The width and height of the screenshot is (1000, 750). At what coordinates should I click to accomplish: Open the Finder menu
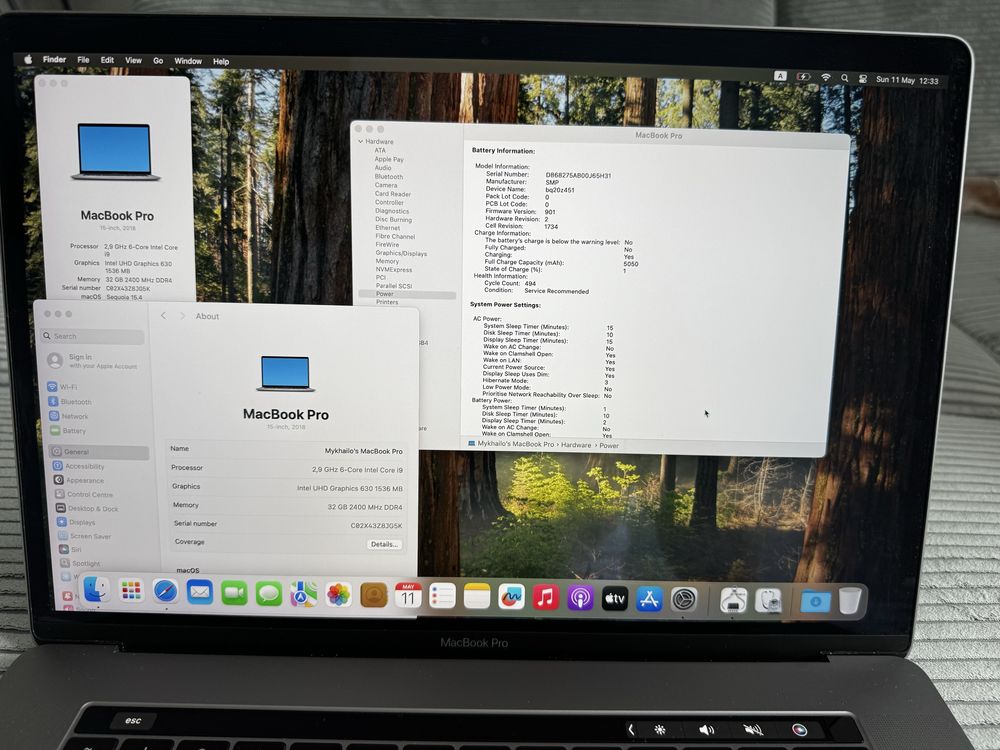(54, 59)
